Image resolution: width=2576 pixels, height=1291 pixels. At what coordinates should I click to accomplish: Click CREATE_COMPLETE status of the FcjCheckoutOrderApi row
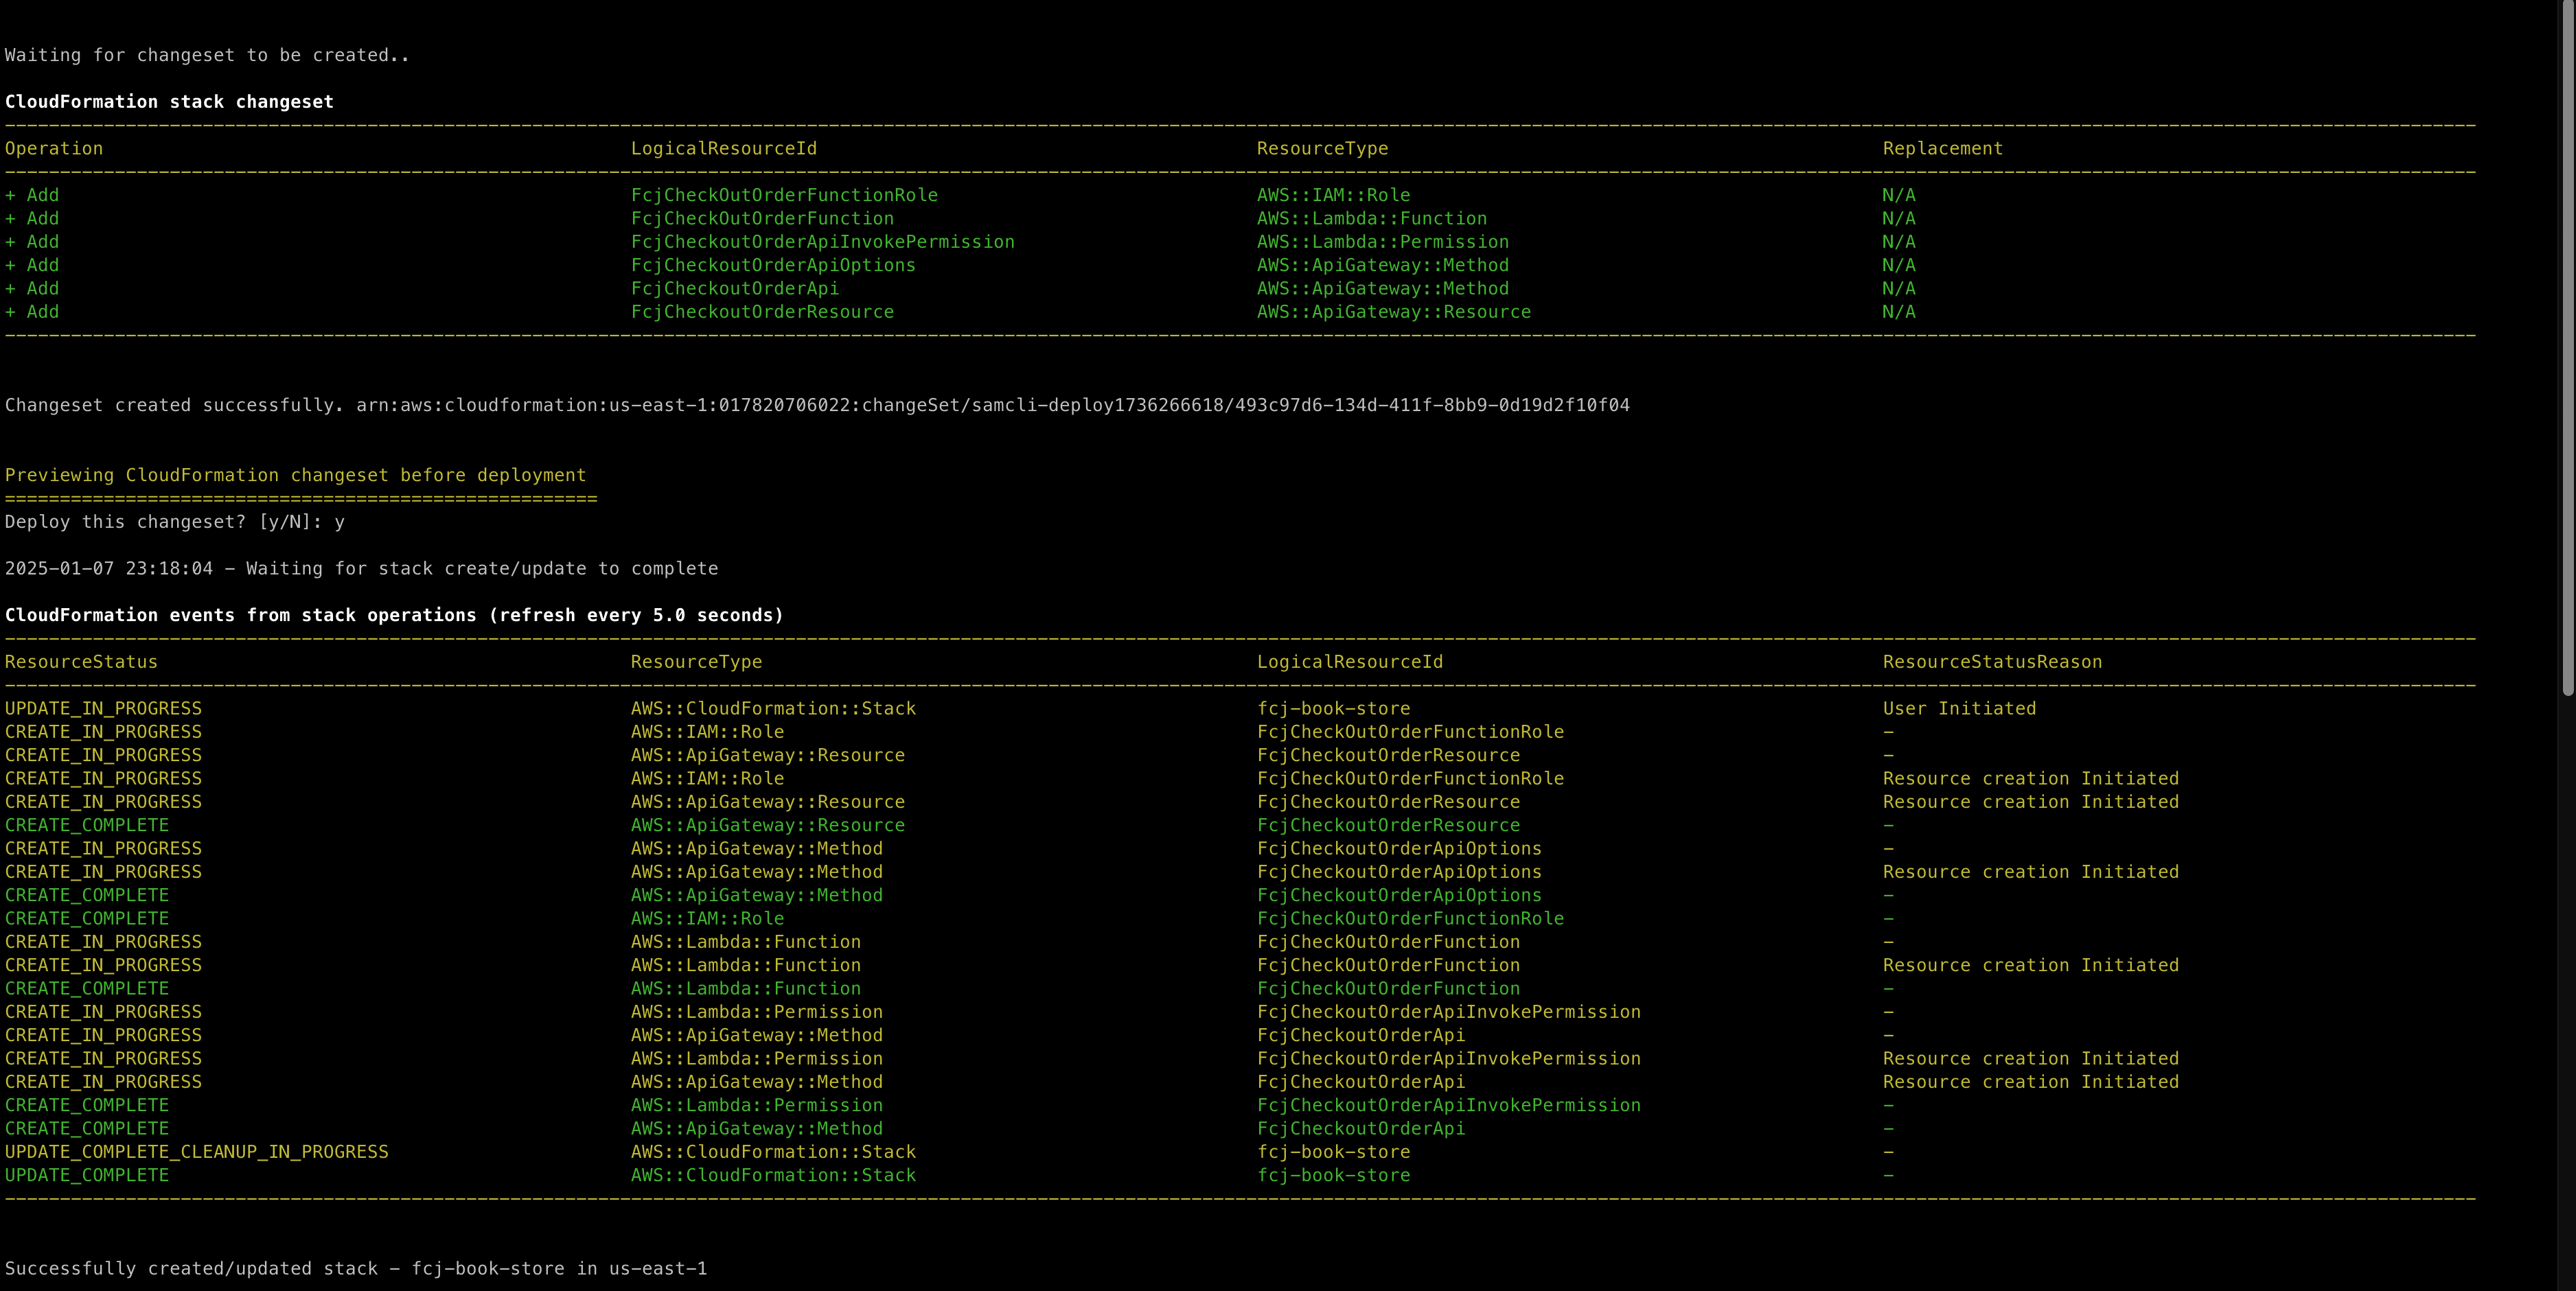pyautogui.click(x=87, y=1128)
